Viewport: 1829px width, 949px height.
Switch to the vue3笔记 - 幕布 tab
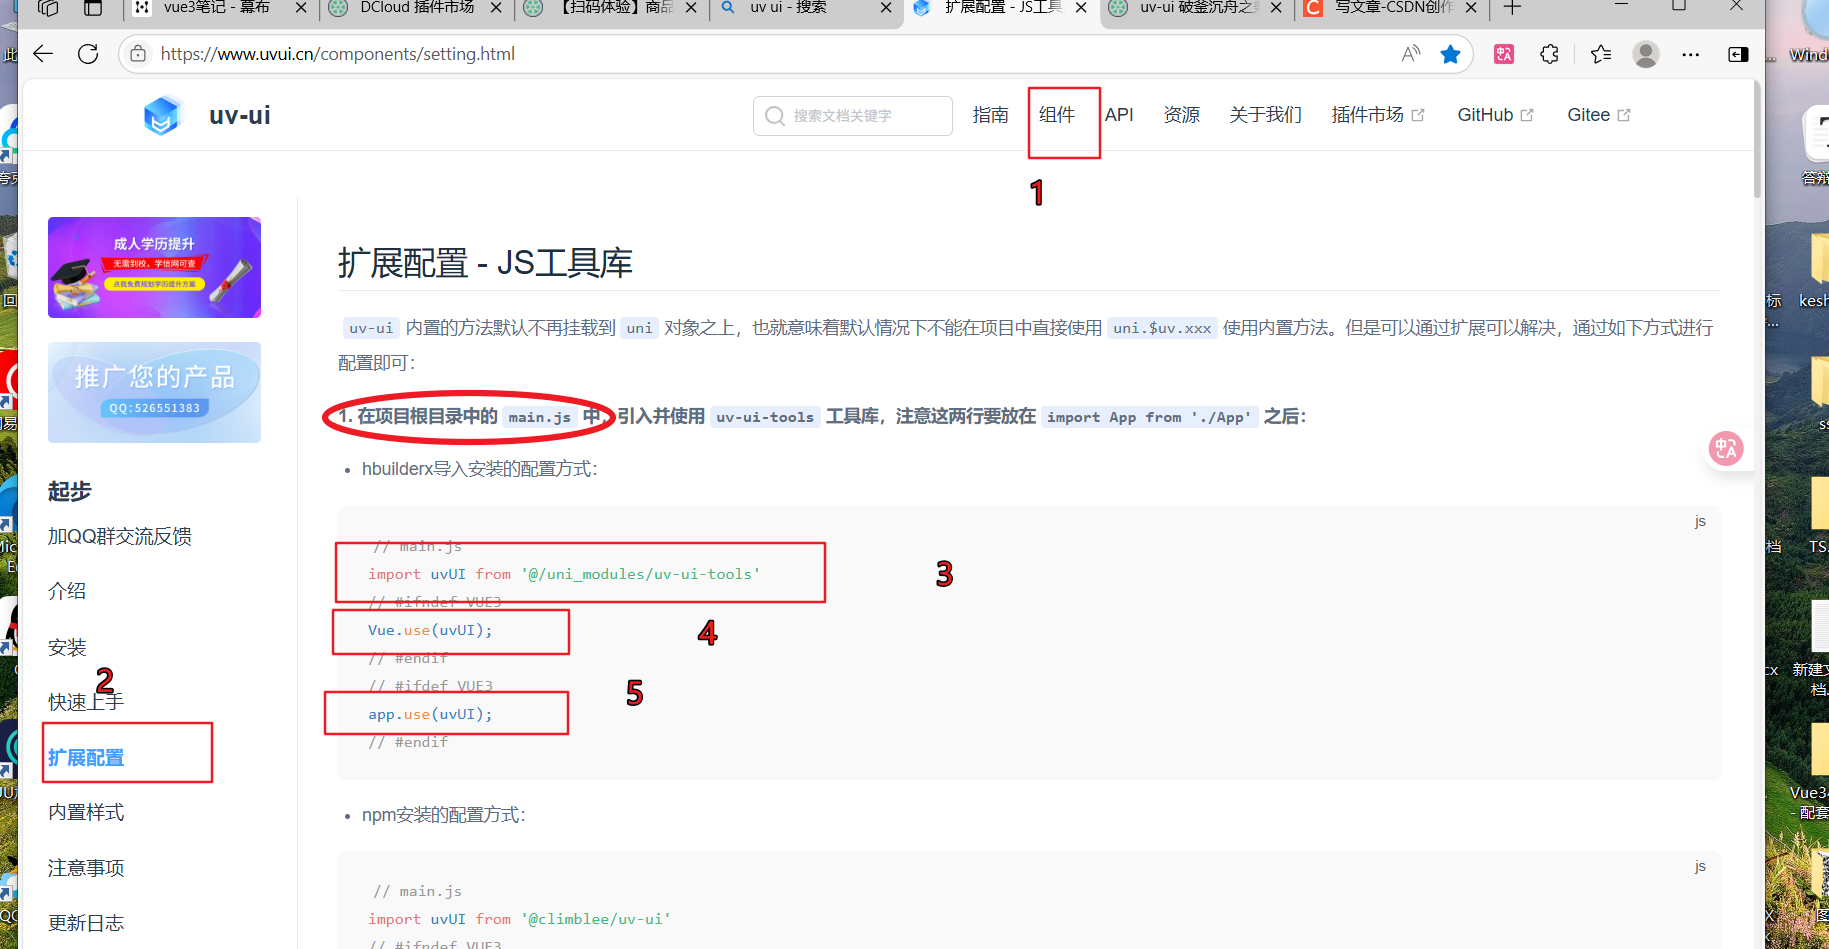[217, 8]
